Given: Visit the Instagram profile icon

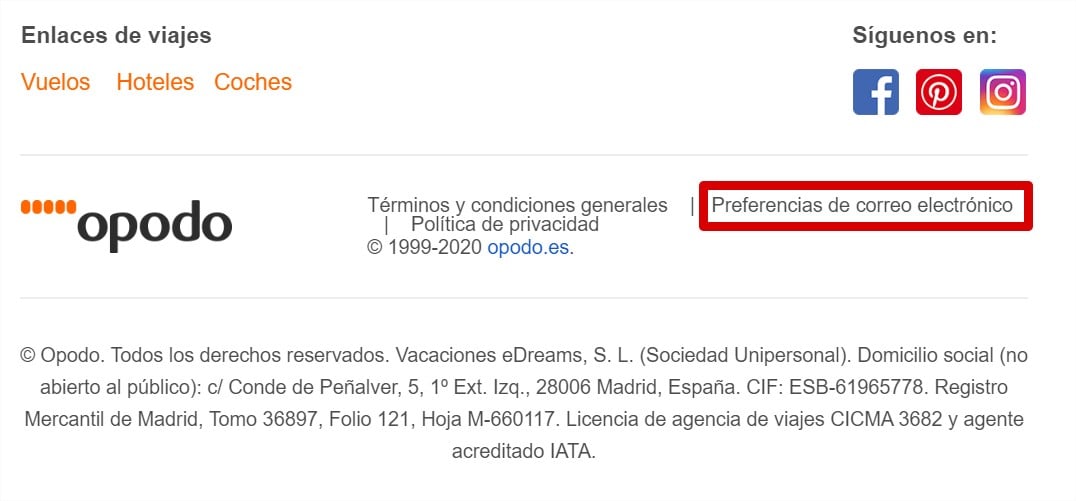Looking at the screenshot, I should (1002, 92).
